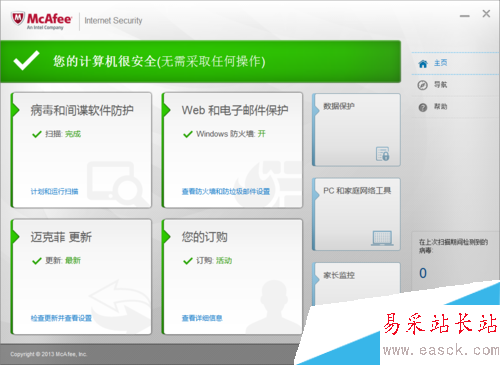Open the 您的订购 heading
This screenshot has height=365, width=500.
click(x=204, y=237)
